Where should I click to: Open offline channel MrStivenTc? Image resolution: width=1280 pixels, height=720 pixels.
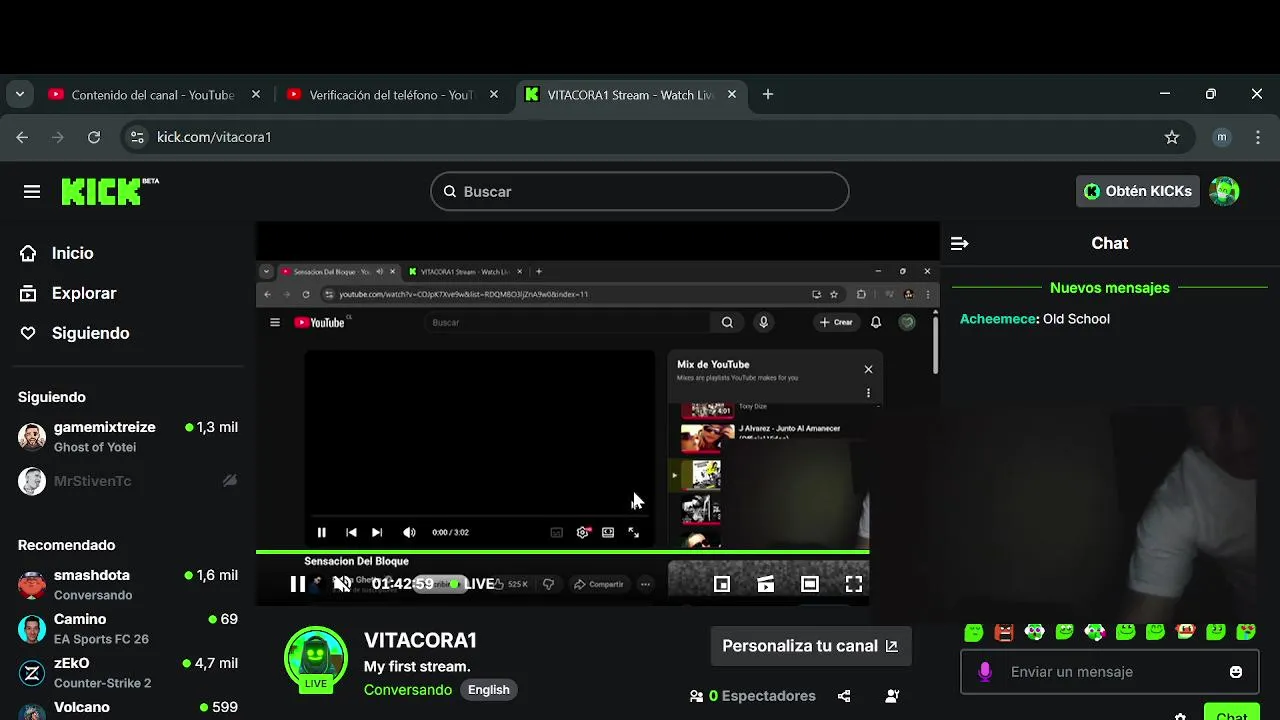[128, 481]
